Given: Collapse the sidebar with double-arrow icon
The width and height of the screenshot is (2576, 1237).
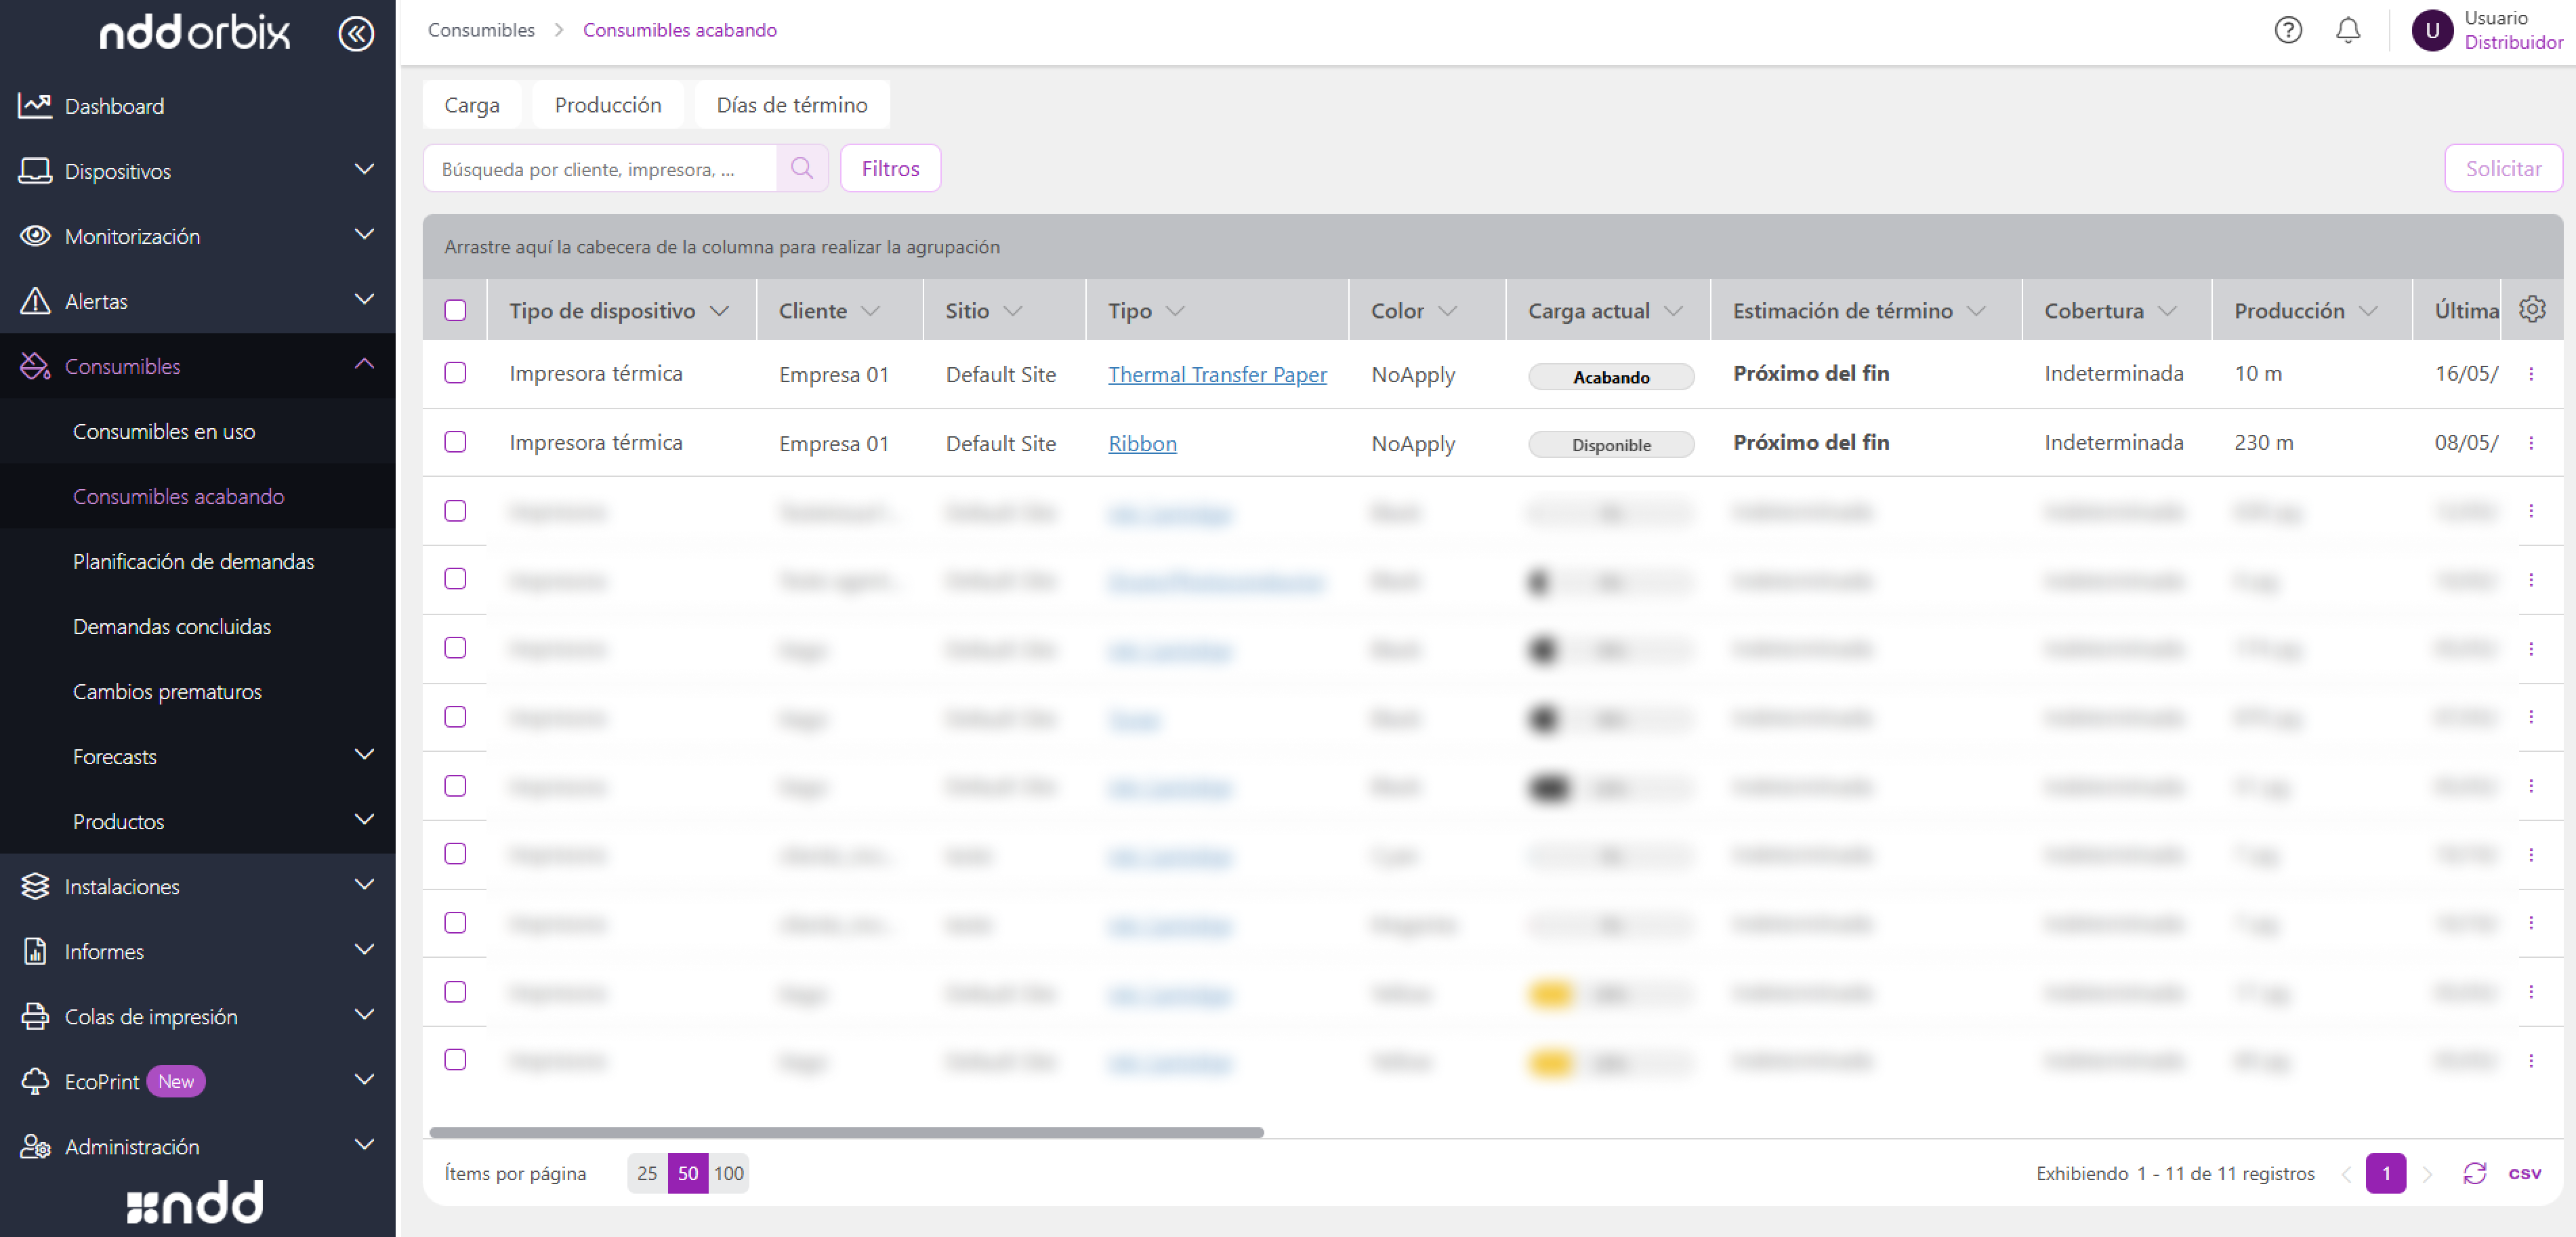Looking at the screenshot, I should 356,34.
